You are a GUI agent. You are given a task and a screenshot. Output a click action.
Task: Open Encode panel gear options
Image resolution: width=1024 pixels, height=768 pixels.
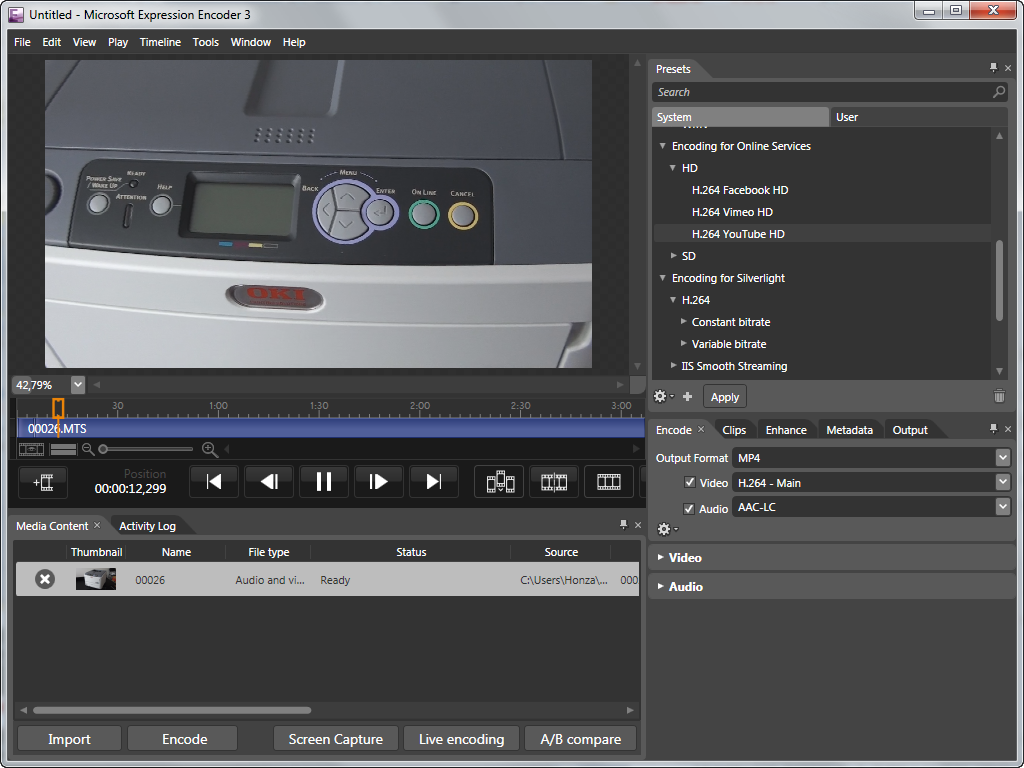[x=667, y=529]
